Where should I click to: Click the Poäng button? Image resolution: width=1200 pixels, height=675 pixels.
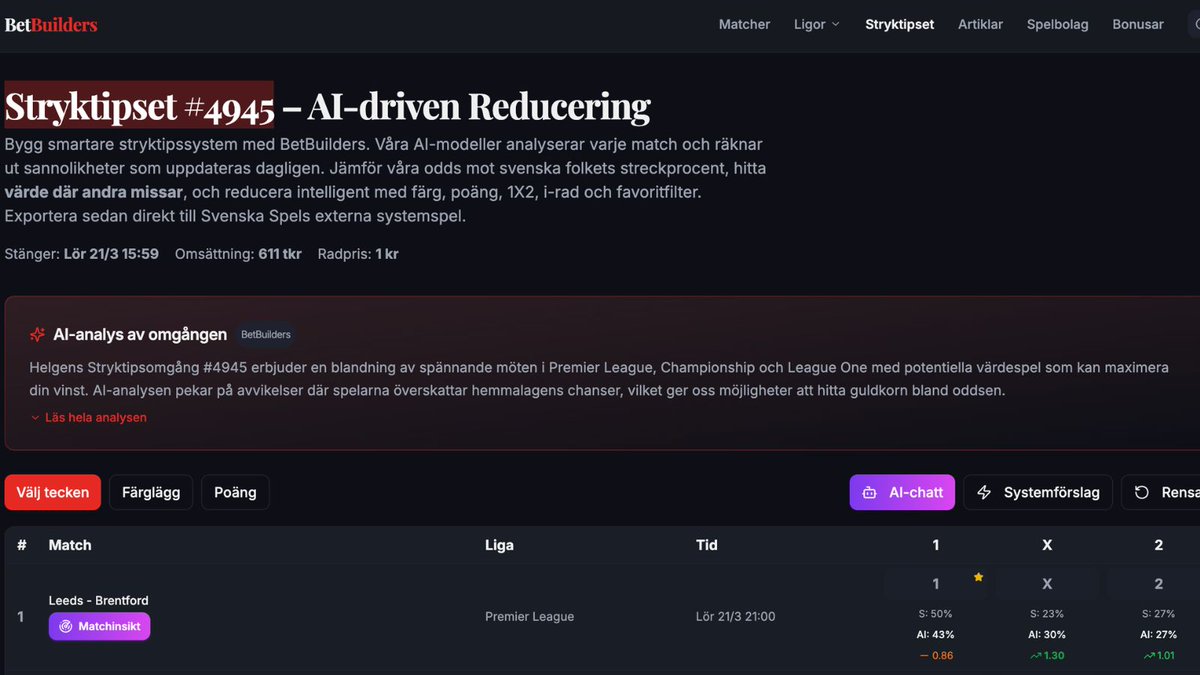coord(235,492)
